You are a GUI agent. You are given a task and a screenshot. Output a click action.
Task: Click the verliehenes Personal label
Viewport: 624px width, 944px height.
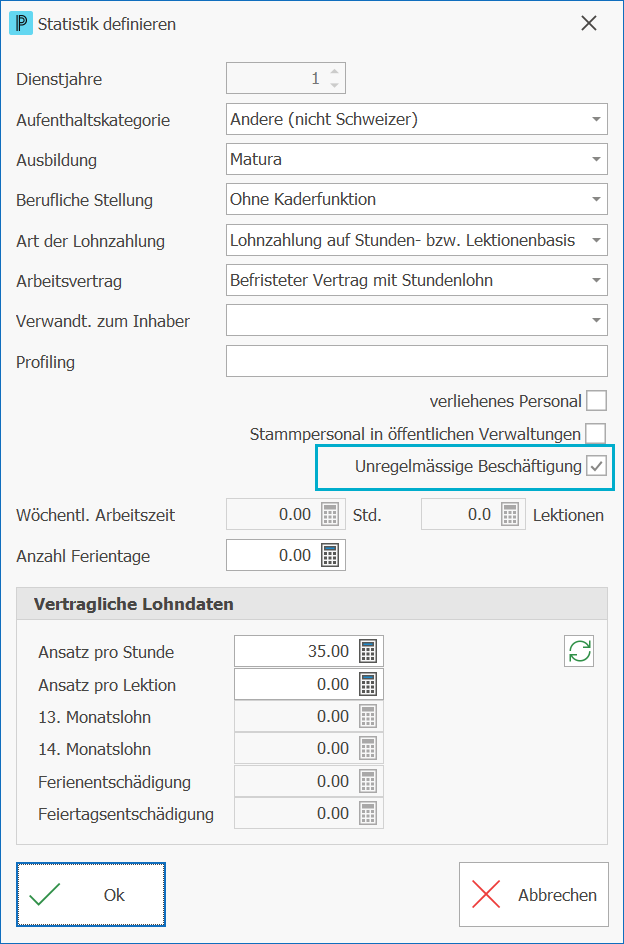tap(505, 402)
